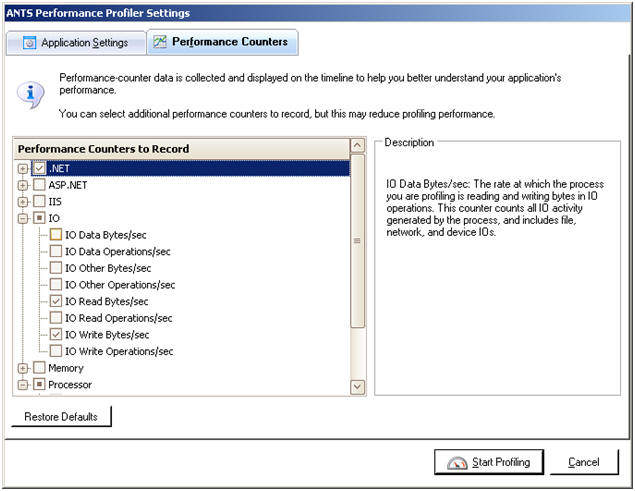
Task: Click the scrollbar down arrow
Action: (357, 387)
